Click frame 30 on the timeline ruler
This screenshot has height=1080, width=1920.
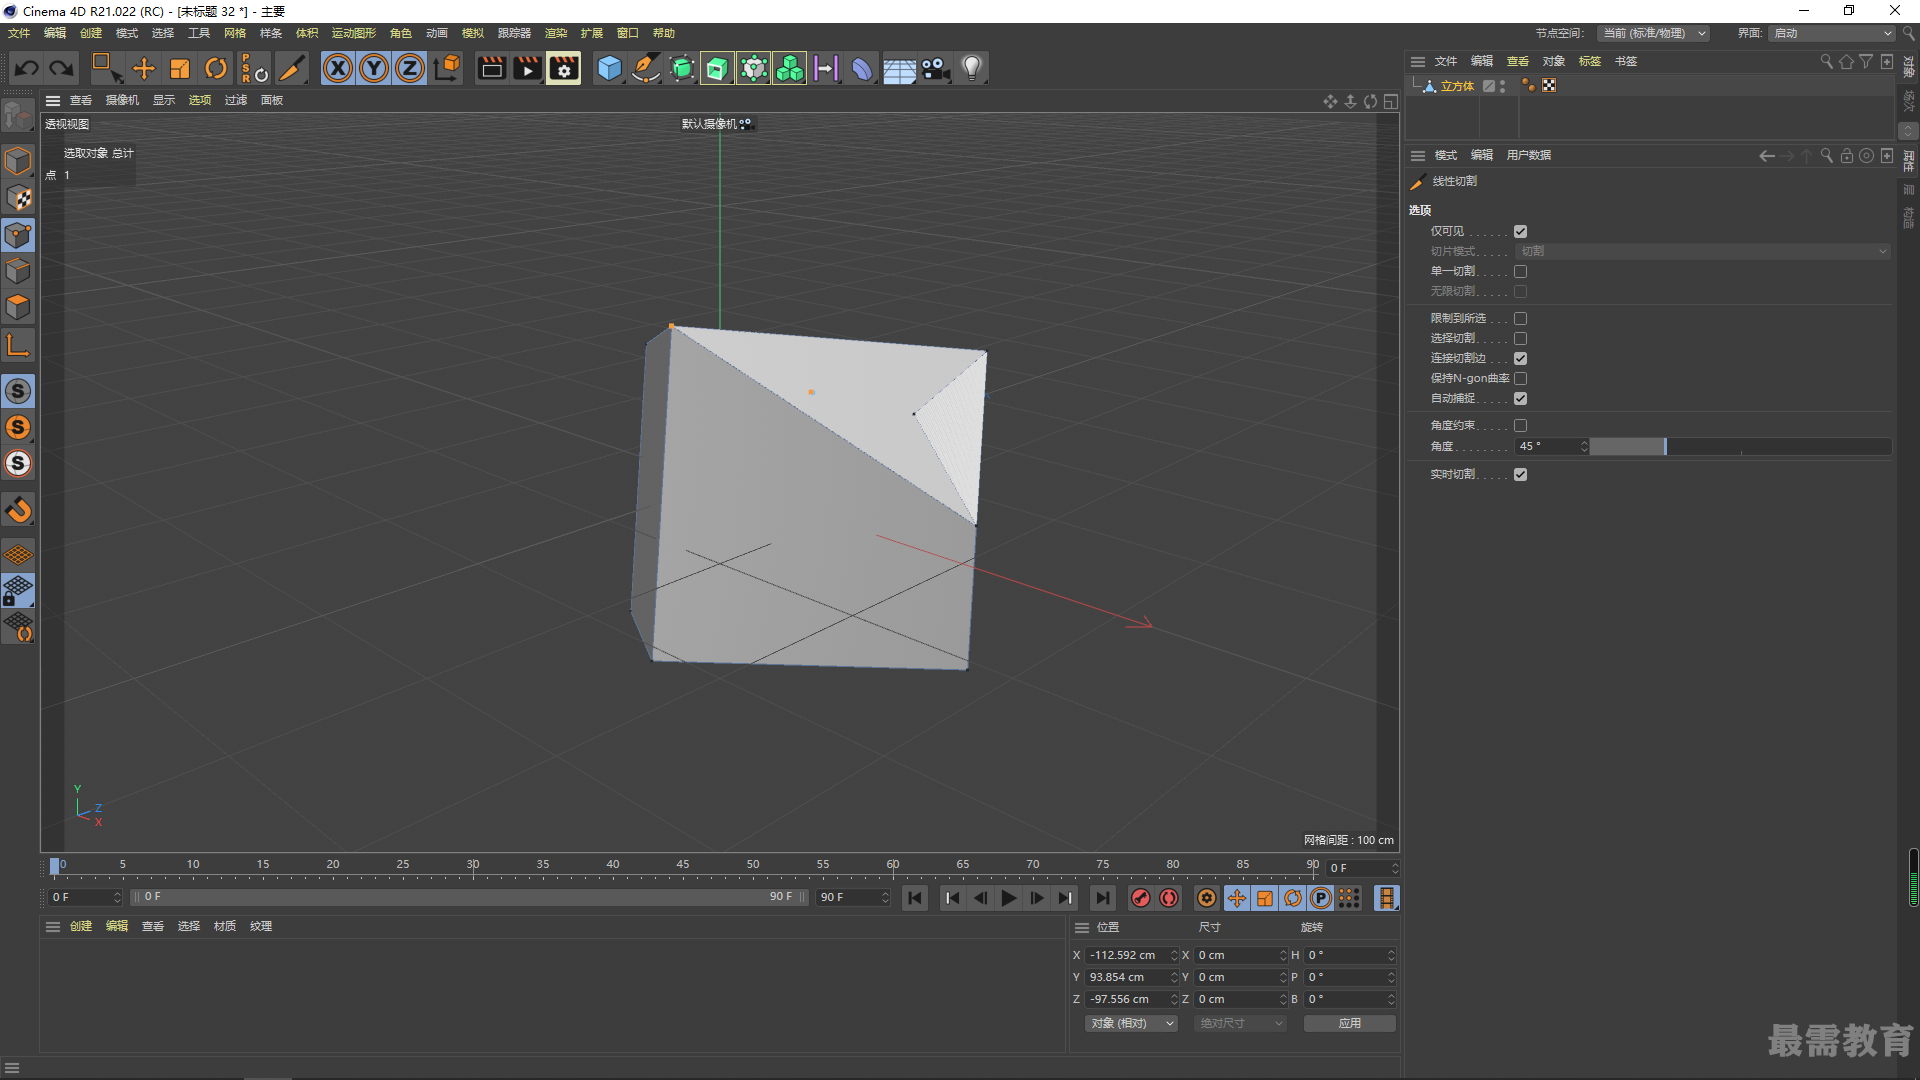pos(473,865)
